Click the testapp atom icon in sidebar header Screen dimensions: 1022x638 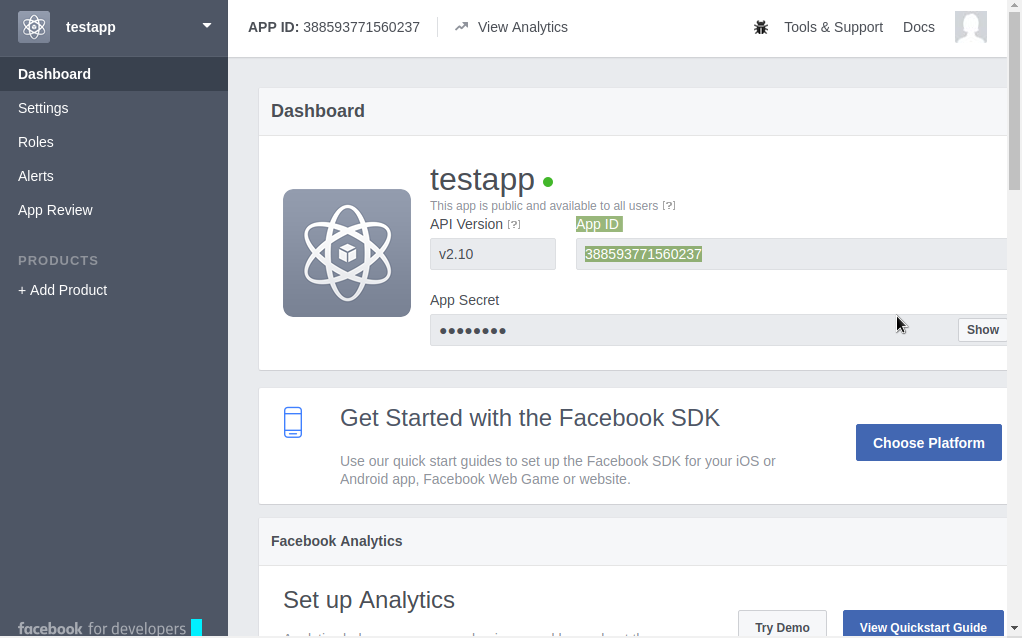(34, 27)
